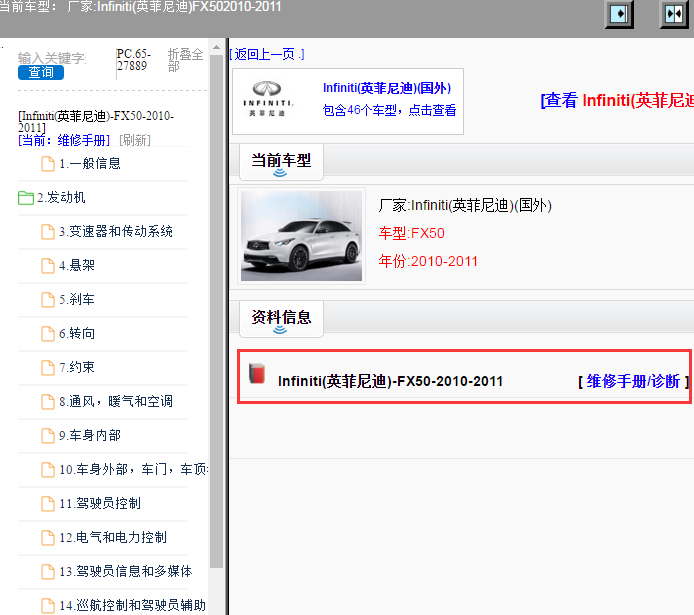The image size is (694, 615).
Task: Open the 9.车身内部 section
Action: 90,435
